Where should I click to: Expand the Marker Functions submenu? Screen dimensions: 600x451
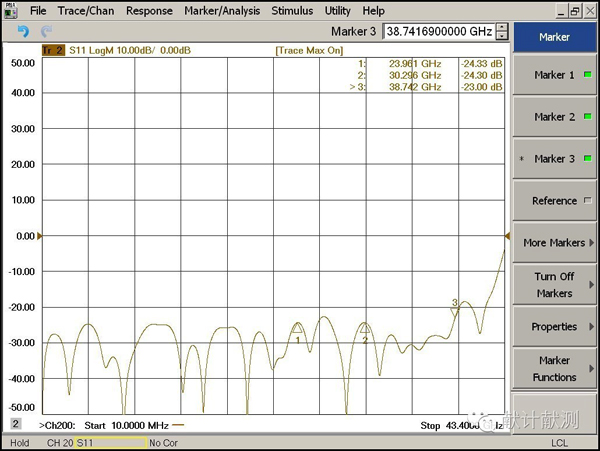click(554, 369)
